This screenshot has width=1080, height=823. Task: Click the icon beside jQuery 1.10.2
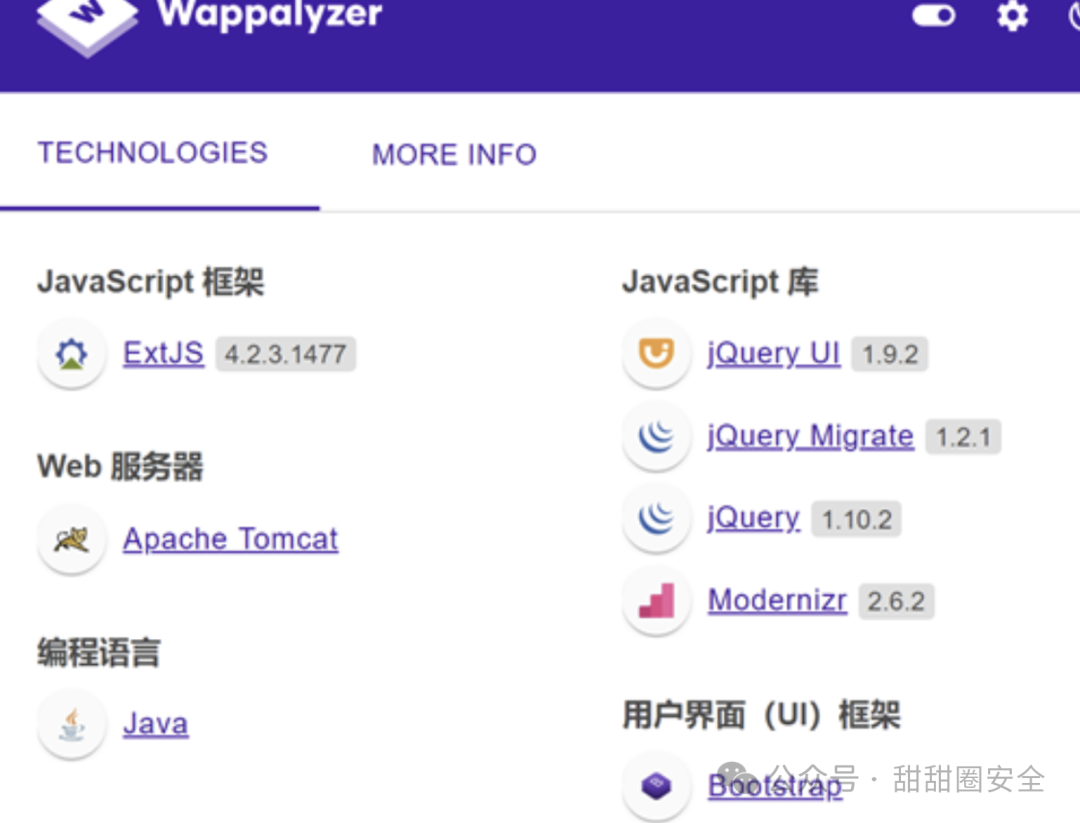pyautogui.click(x=656, y=519)
